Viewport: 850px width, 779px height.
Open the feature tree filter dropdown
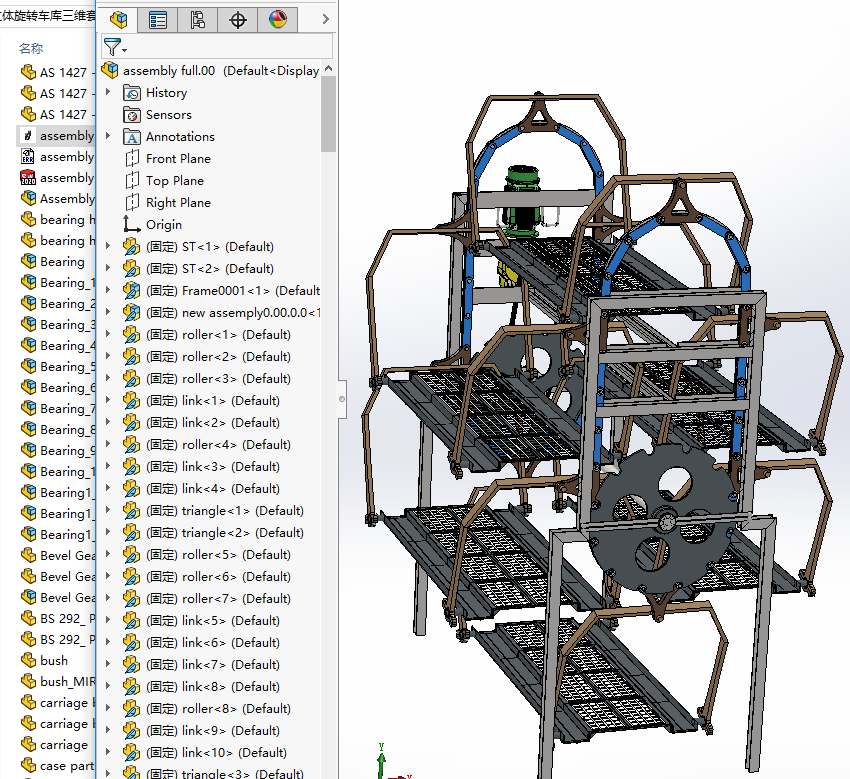click(x=115, y=46)
